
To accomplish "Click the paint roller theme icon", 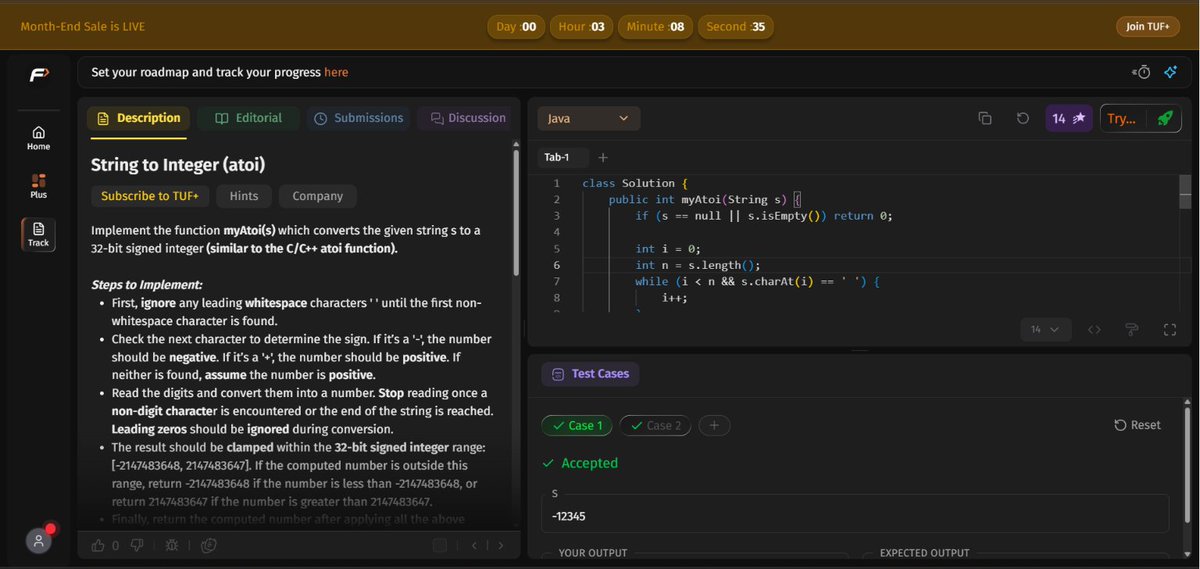I will pos(1132,329).
